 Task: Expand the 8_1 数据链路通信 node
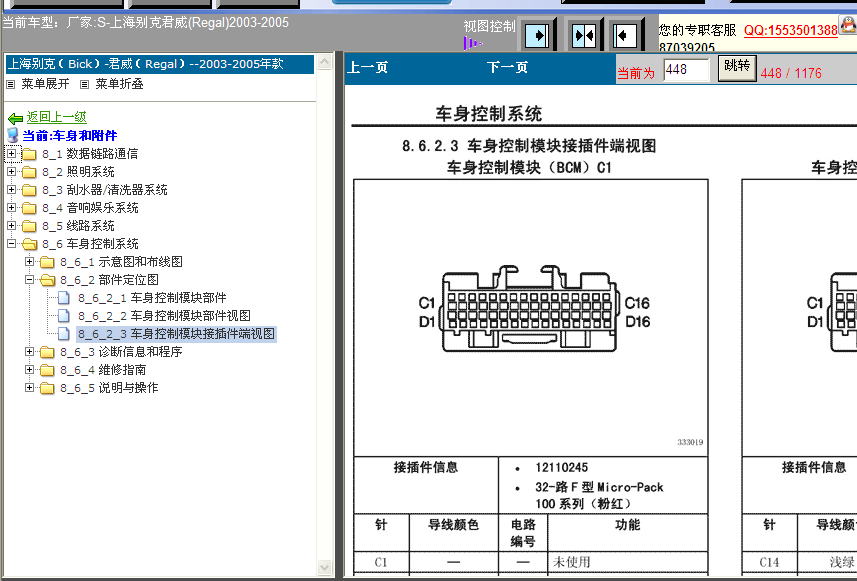[x=11, y=154]
